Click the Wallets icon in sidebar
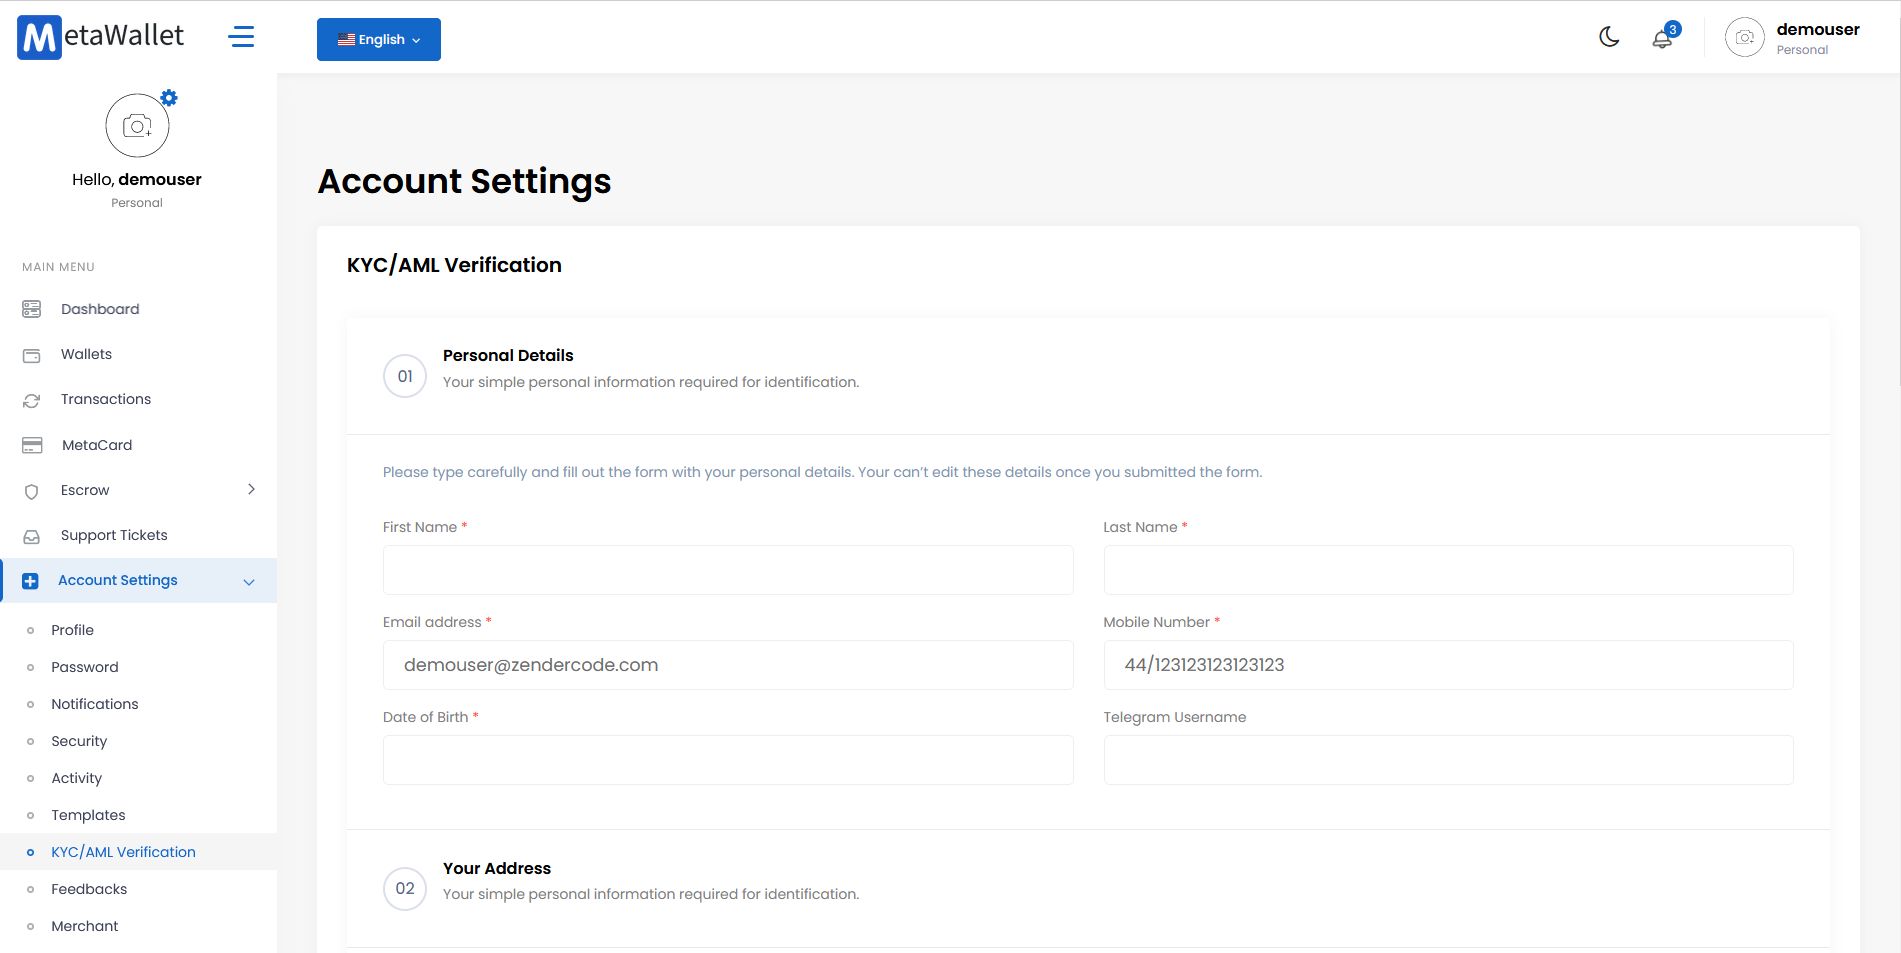This screenshot has height=953, width=1901. pos(32,355)
